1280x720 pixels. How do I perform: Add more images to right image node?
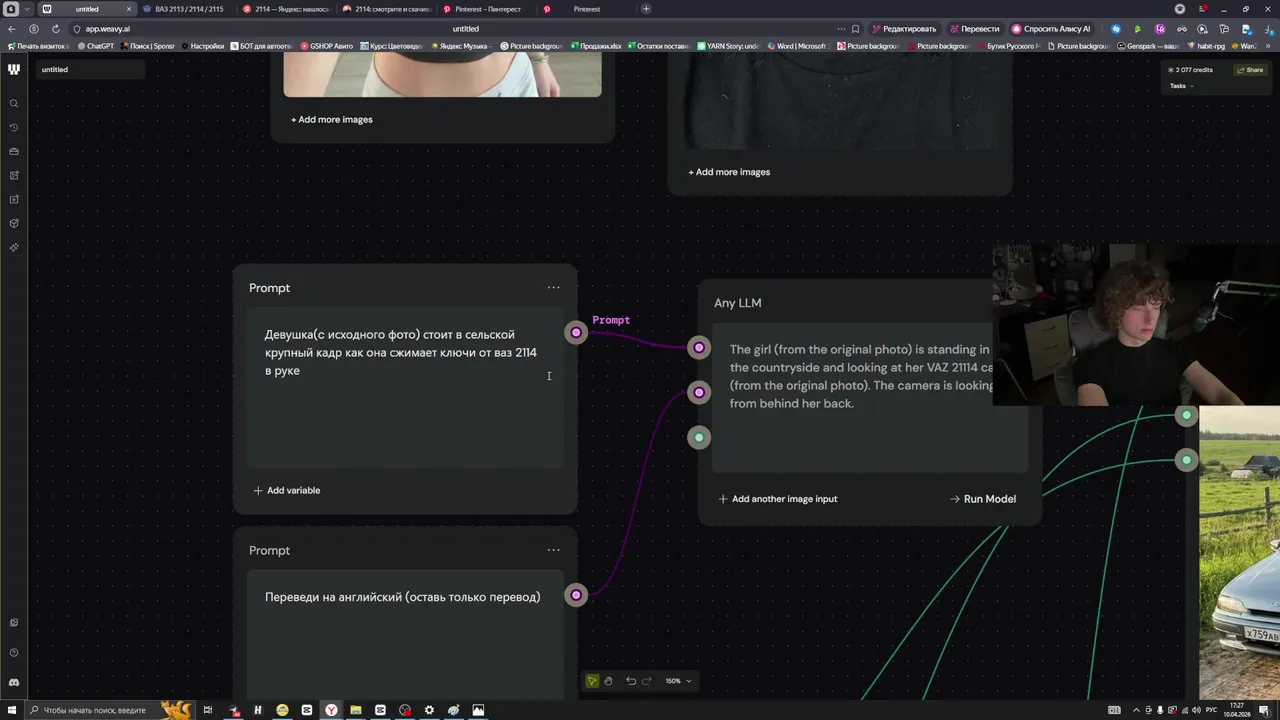coord(729,172)
